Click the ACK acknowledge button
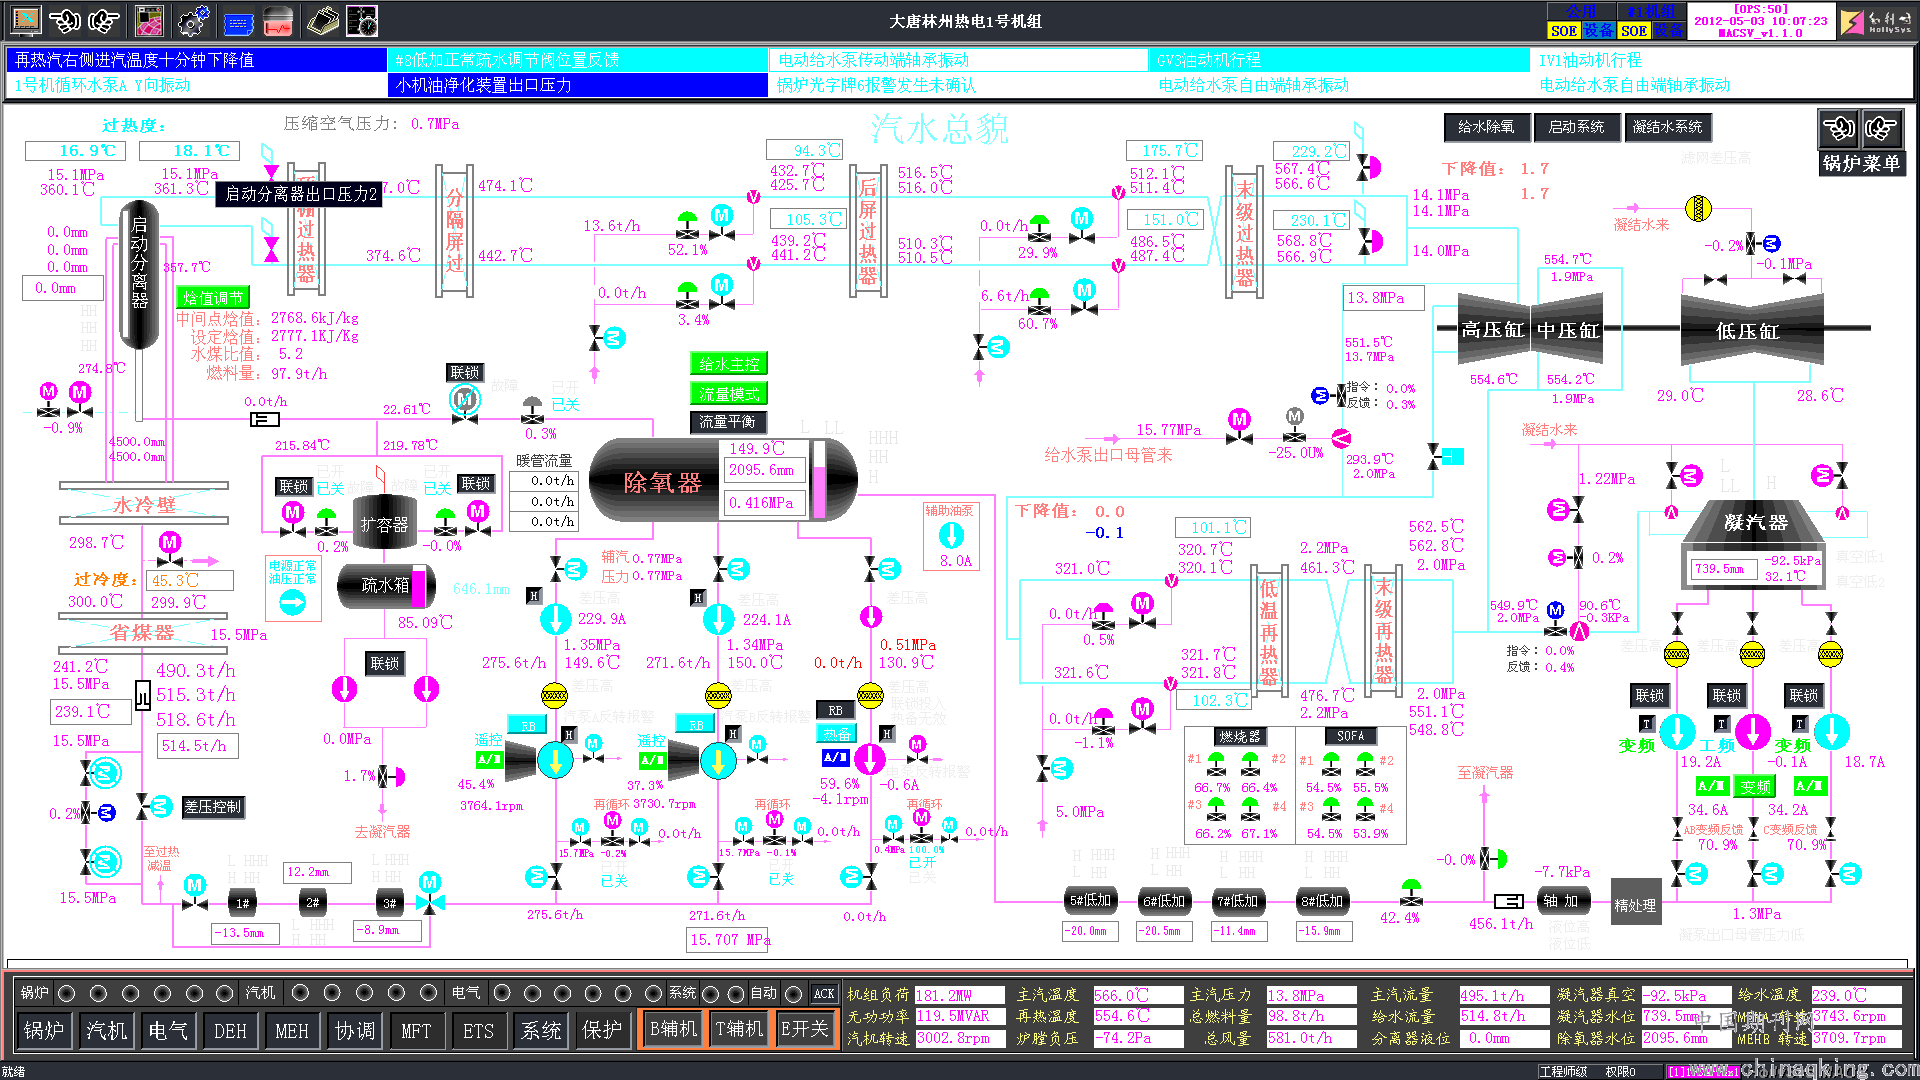The image size is (1920, 1080). [824, 993]
